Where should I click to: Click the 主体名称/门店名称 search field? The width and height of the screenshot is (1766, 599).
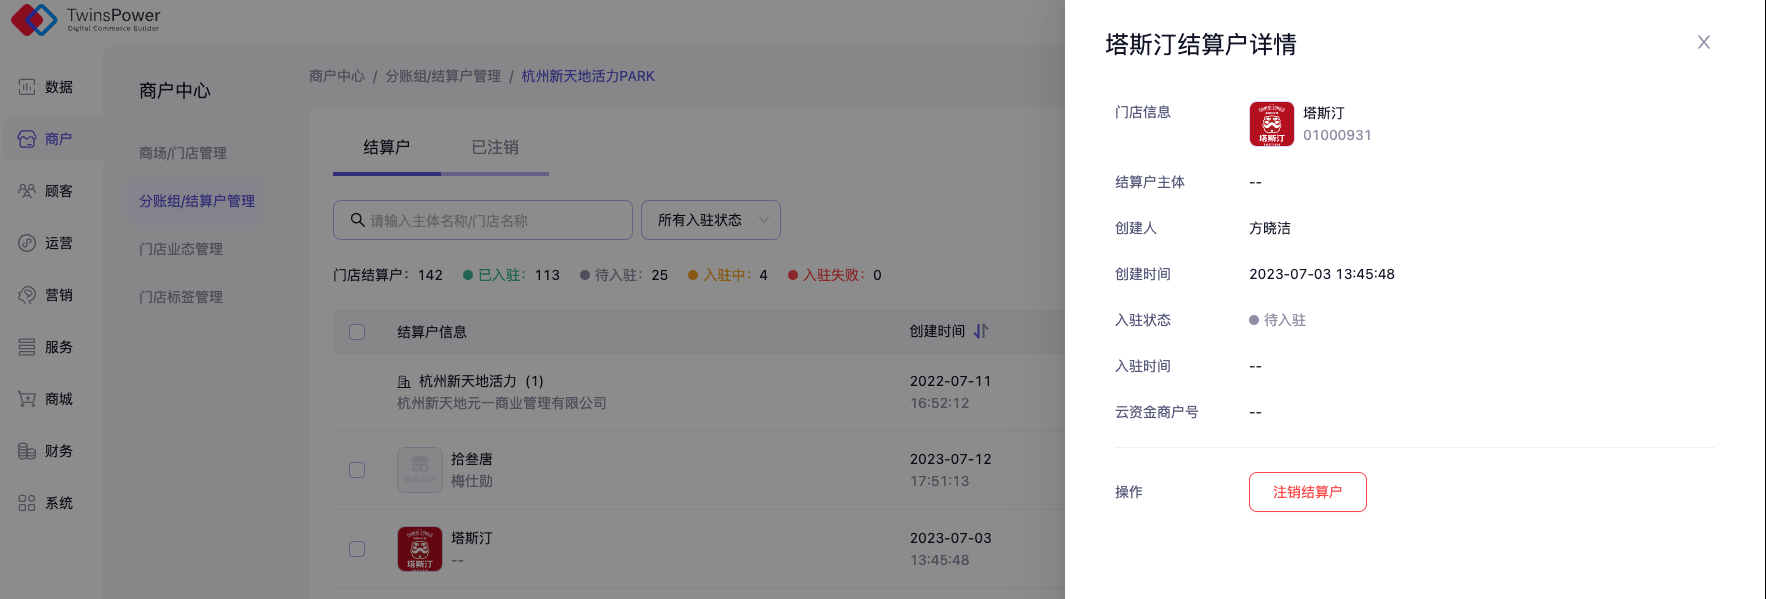(490, 220)
